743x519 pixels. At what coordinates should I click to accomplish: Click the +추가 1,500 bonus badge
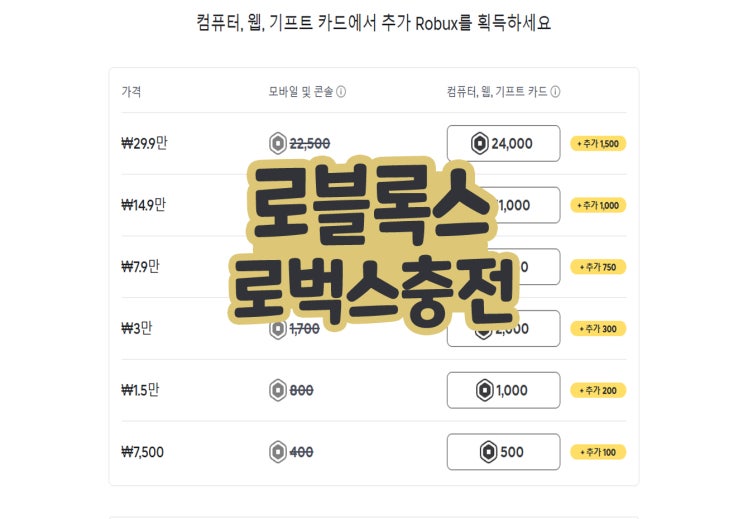click(x=598, y=144)
